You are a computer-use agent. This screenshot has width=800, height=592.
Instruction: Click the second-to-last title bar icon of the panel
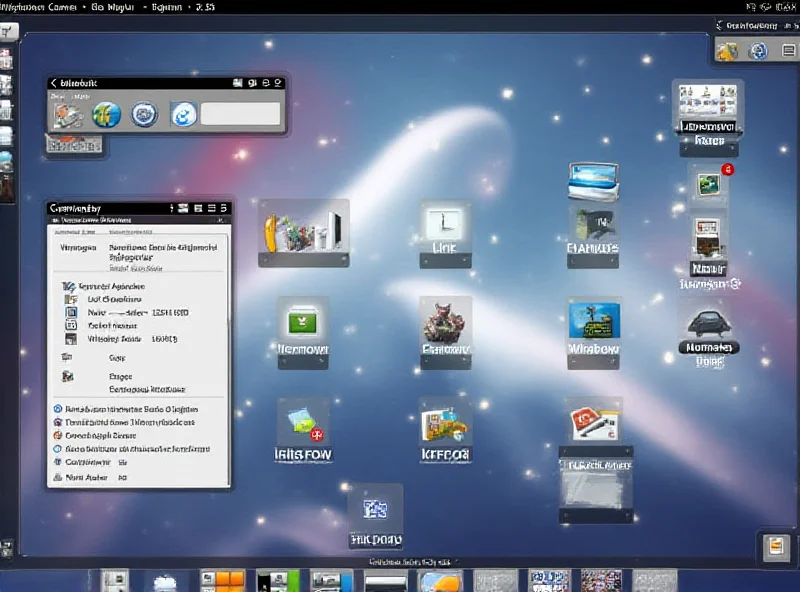pos(211,208)
